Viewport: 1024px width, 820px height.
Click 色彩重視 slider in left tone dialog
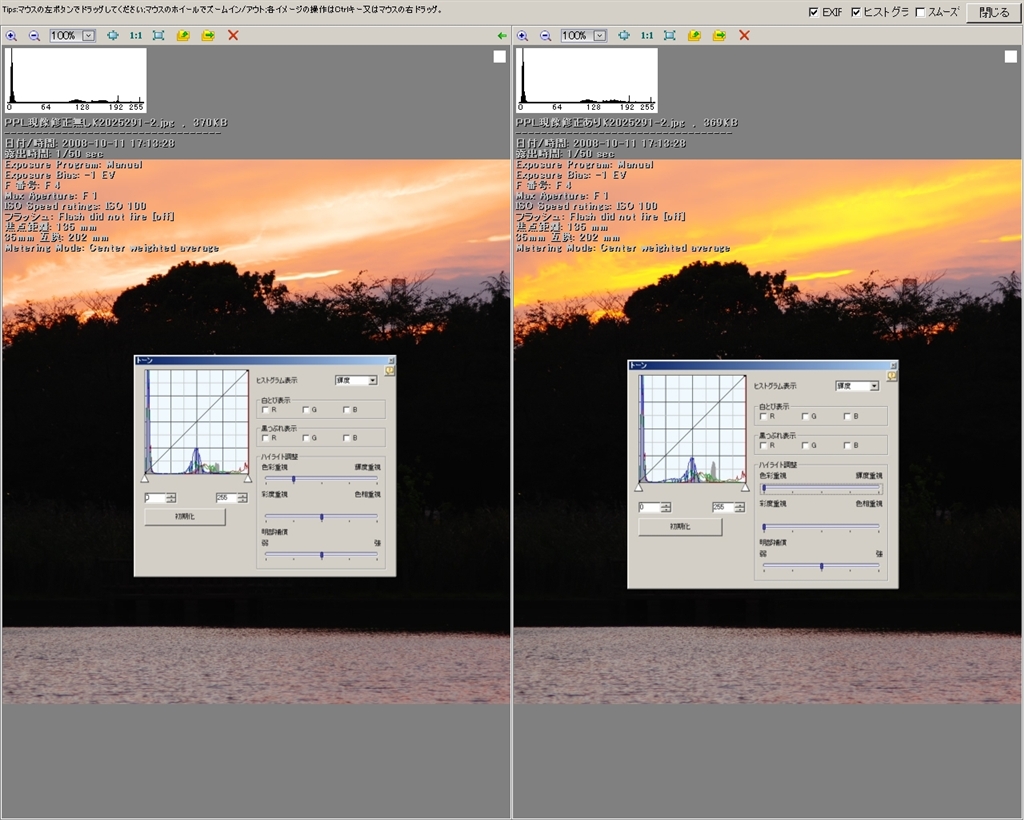[321, 479]
